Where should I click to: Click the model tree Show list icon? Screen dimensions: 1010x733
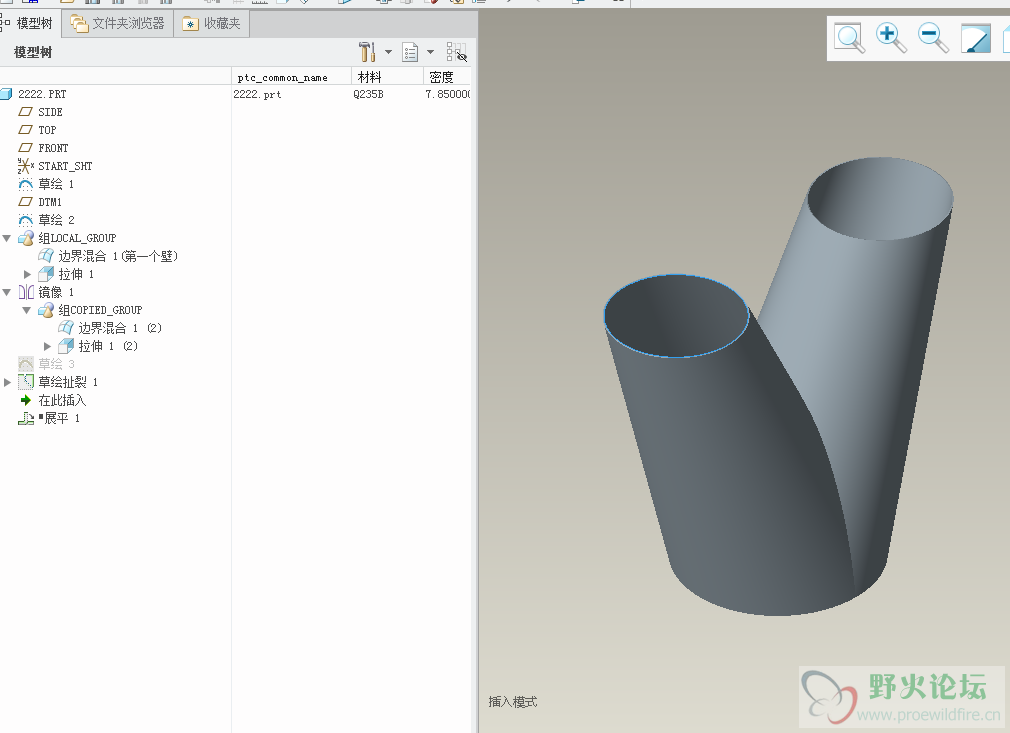pyautogui.click(x=410, y=52)
